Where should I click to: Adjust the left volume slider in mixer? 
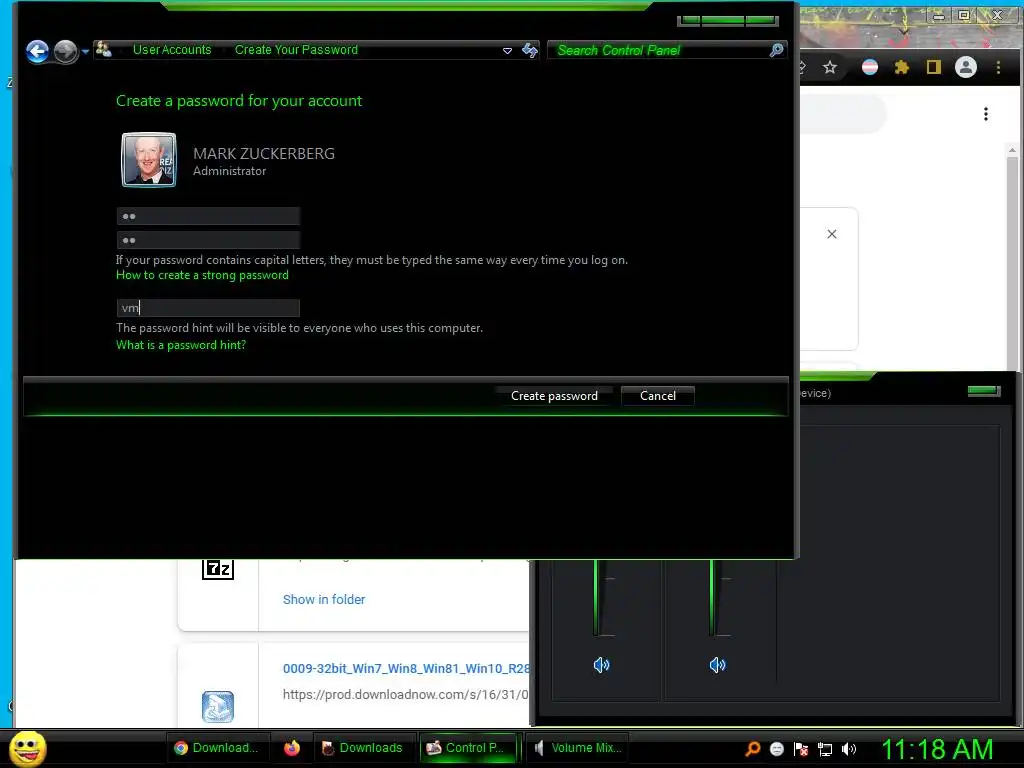[597, 598]
